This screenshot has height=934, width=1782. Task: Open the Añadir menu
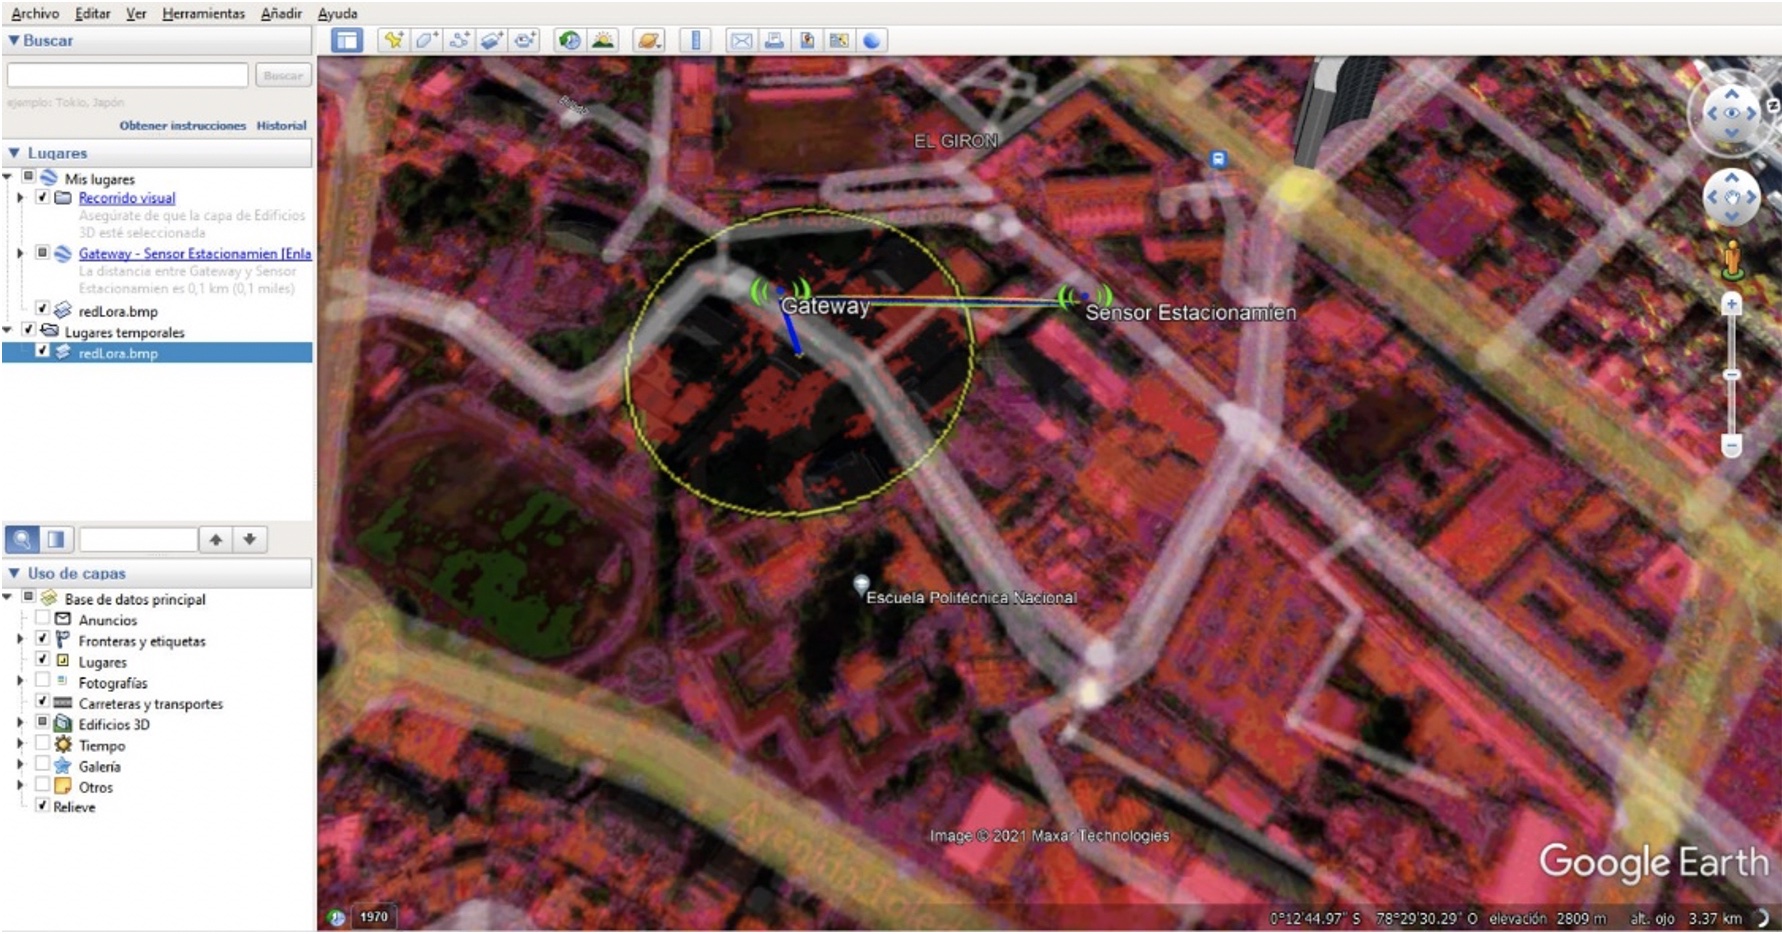(281, 13)
